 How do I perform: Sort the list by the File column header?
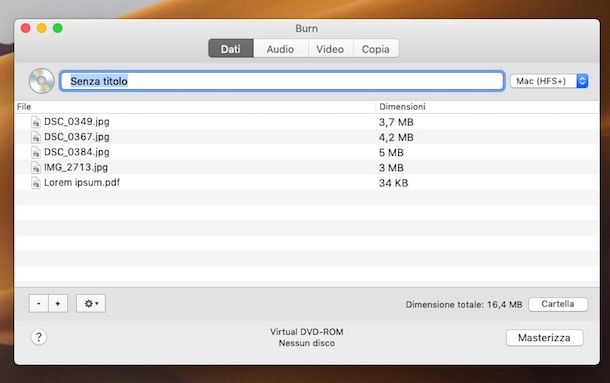point(24,107)
